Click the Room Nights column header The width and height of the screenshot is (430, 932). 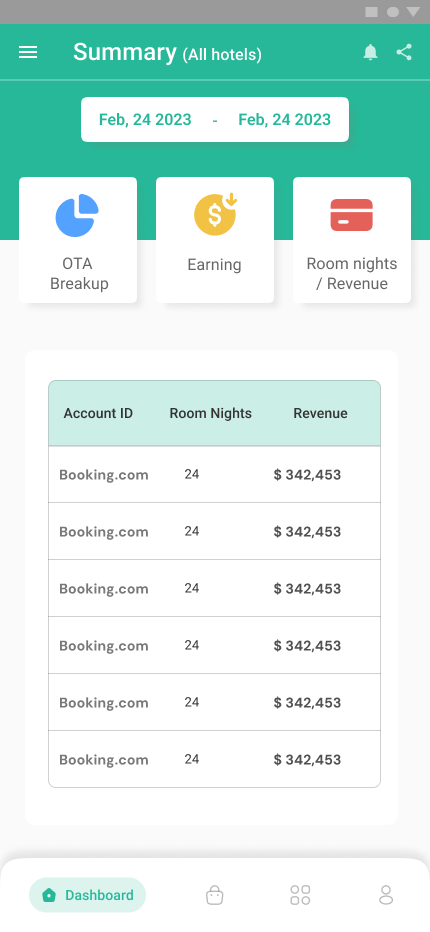(x=211, y=413)
